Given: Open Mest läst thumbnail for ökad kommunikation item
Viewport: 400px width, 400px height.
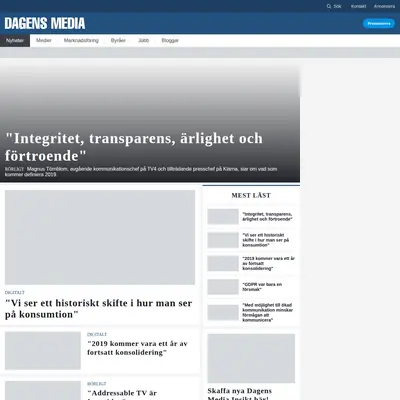Looking at the screenshot, I should 223,313.
